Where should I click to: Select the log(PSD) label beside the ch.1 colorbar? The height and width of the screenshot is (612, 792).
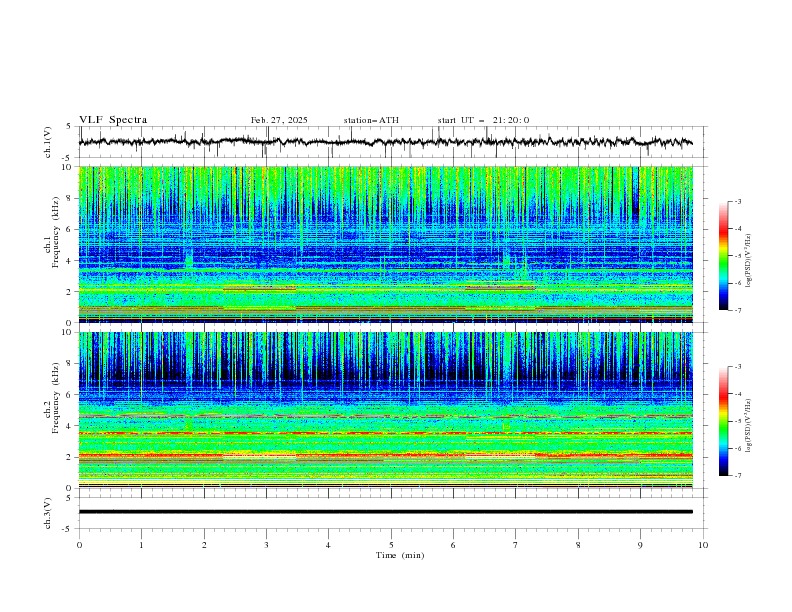[x=748, y=261]
